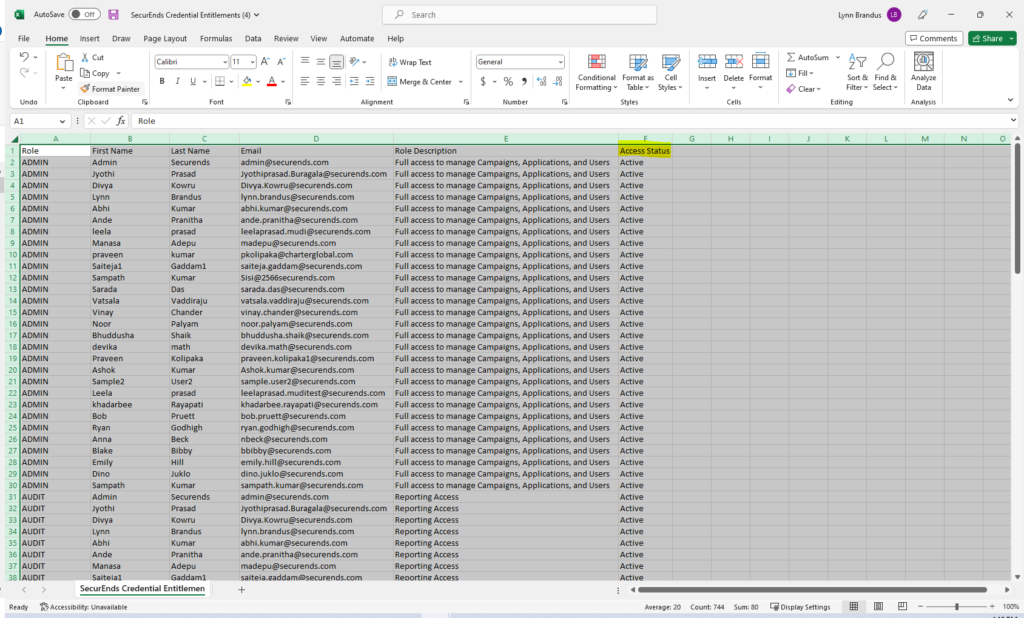Click Merge & Center button
Screen dimensions: 1024x618
click(x=419, y=82)
